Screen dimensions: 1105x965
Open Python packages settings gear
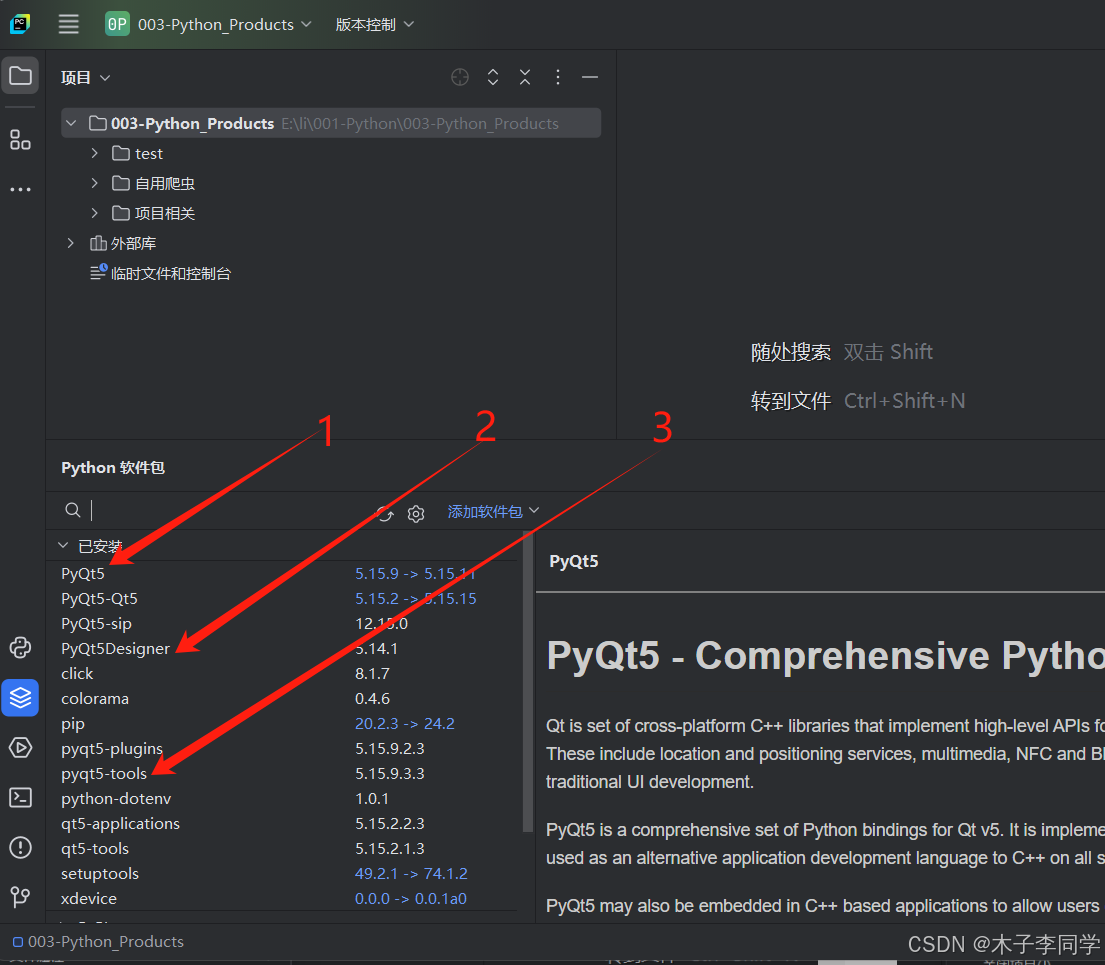pos(416,513)
